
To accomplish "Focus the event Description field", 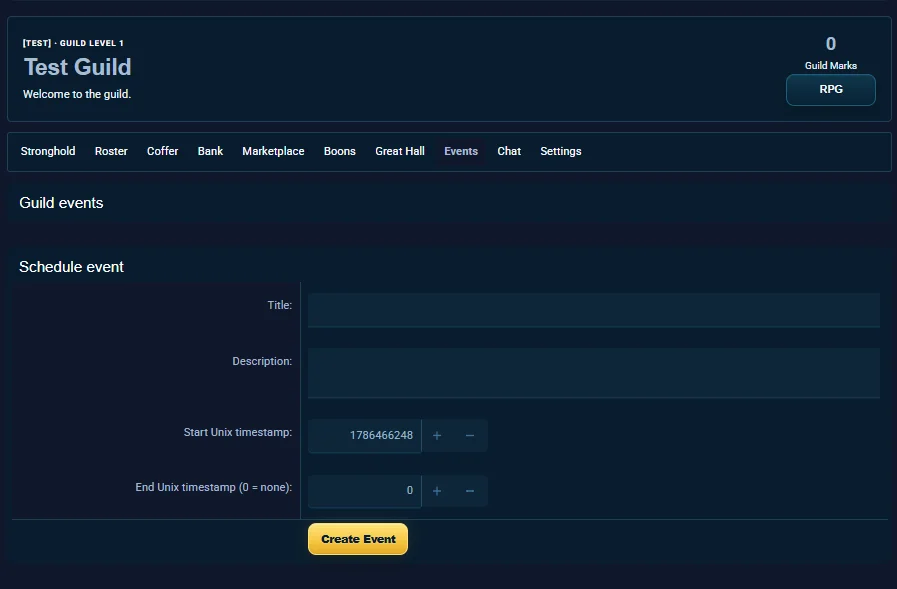I will 594,373.
